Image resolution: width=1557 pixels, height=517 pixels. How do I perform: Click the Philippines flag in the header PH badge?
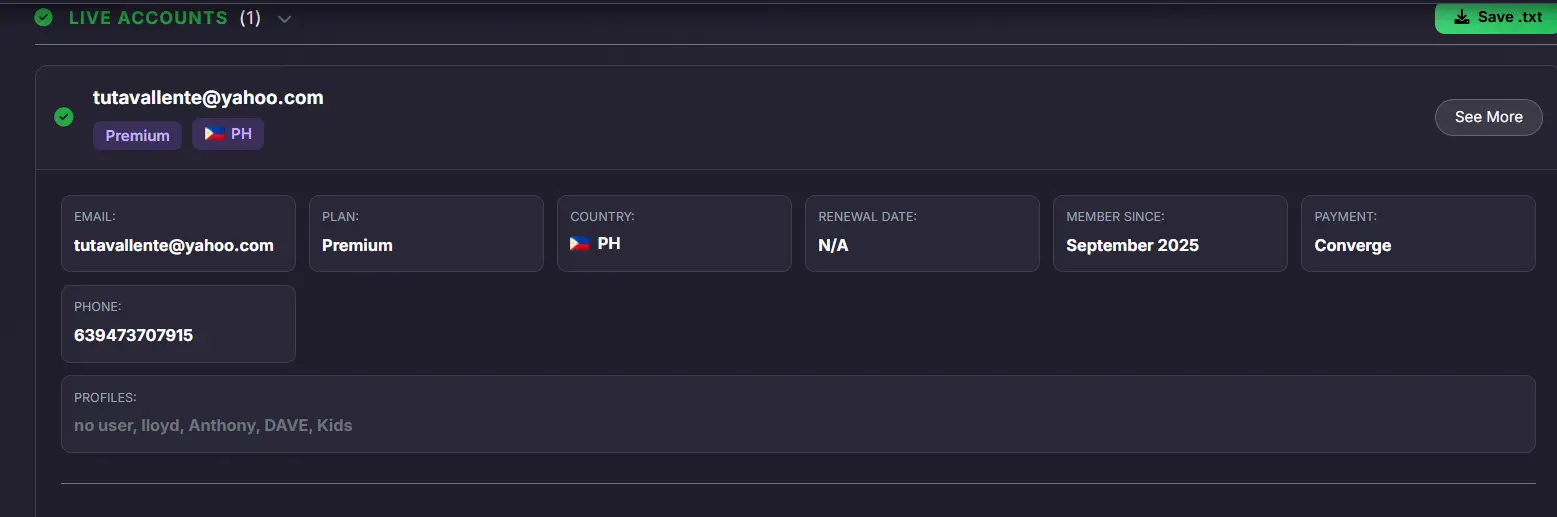215,133
